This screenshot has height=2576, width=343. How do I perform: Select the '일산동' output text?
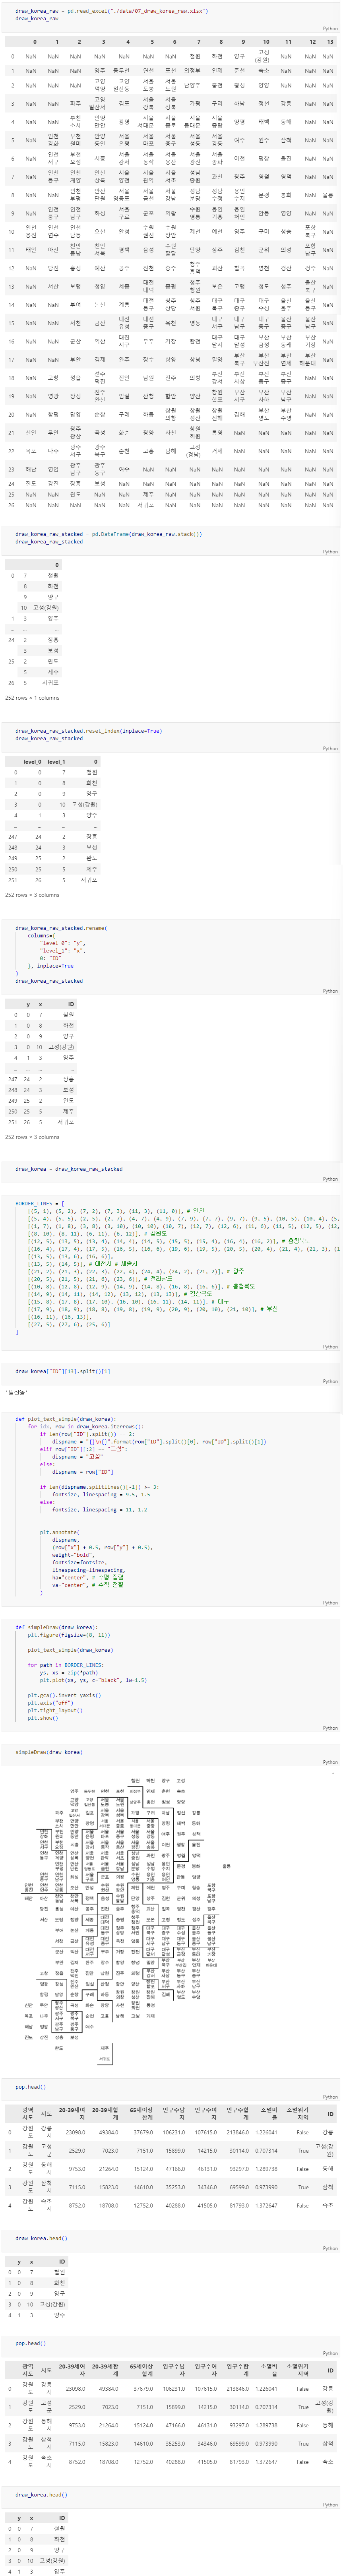pyautogui.click(x=17, y=1392)
